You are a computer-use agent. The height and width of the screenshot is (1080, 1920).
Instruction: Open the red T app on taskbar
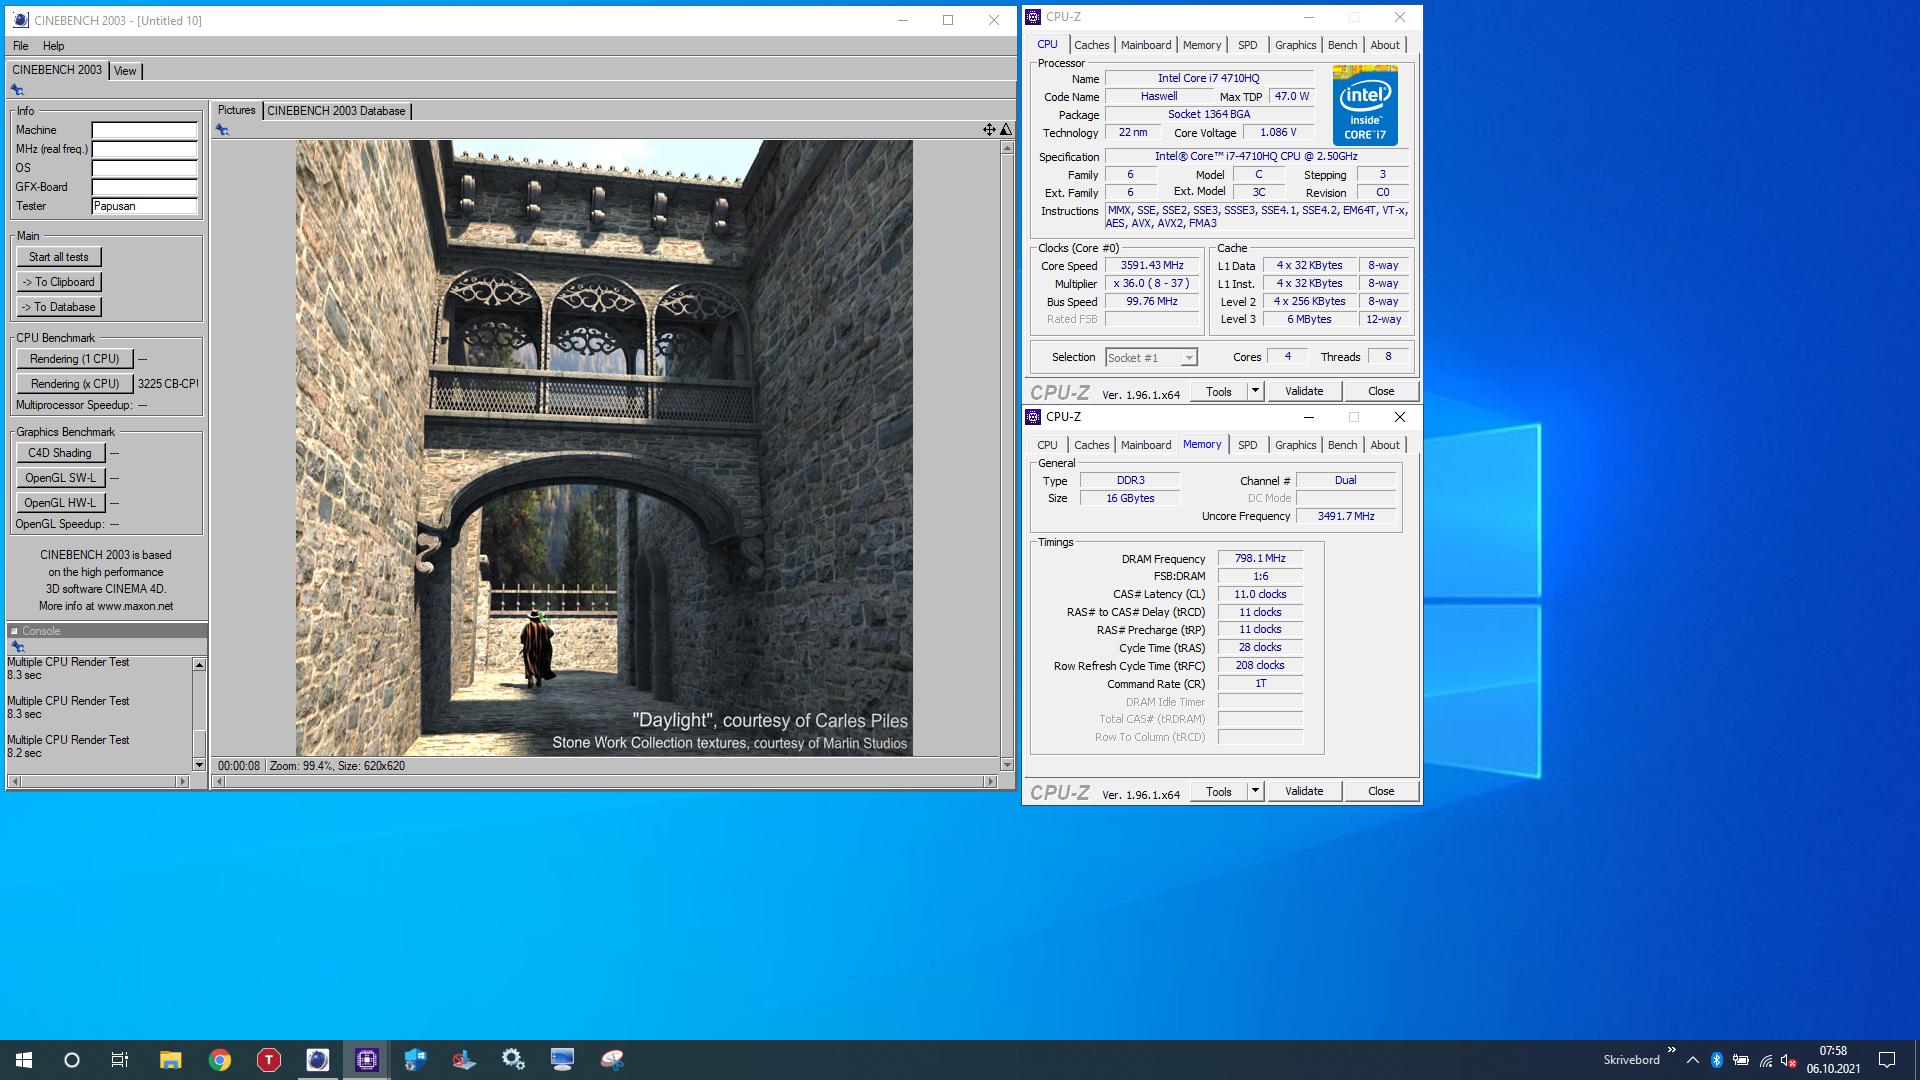click(x=269, y=1060)
